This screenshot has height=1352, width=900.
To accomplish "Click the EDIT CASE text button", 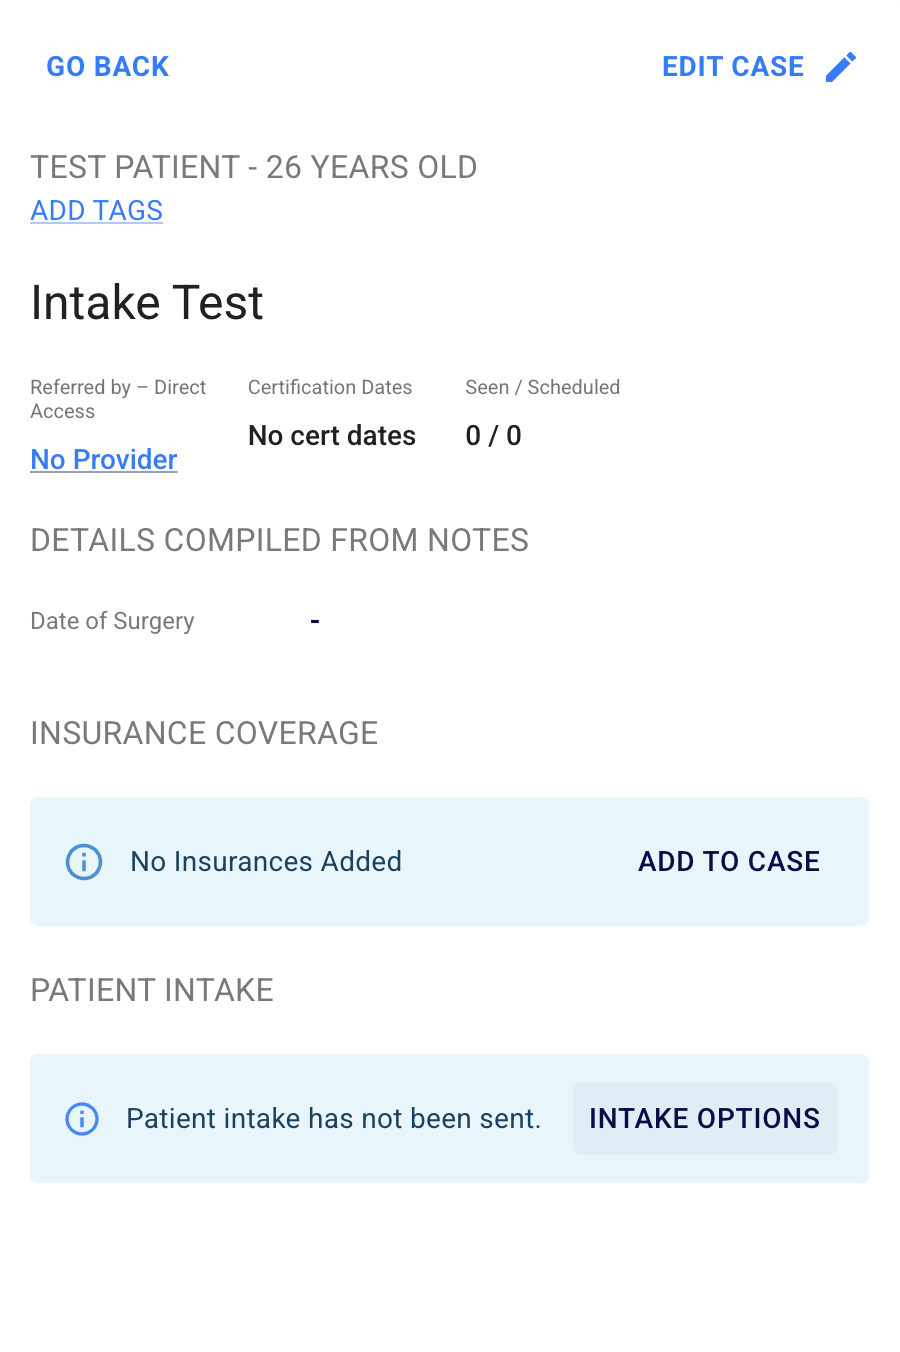I will pyautogui.click(x=733, y=67).
